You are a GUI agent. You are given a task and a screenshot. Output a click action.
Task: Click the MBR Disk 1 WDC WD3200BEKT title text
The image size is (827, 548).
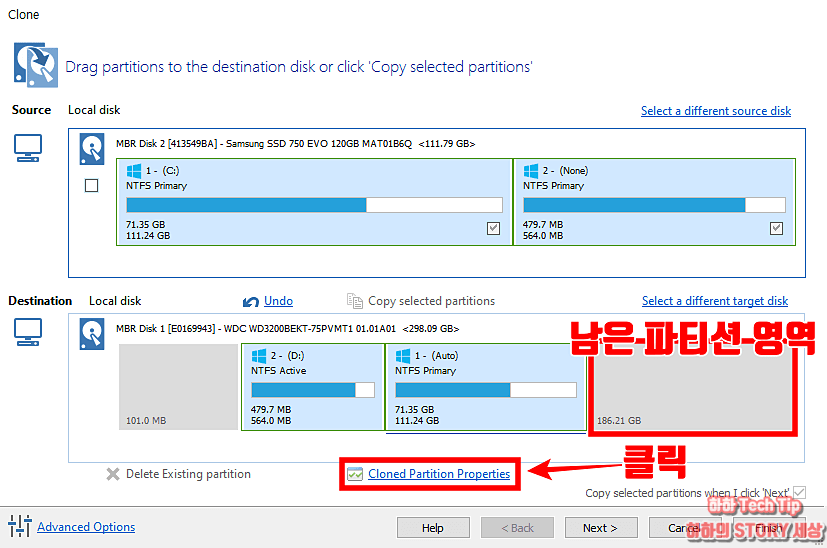point(287,329)
